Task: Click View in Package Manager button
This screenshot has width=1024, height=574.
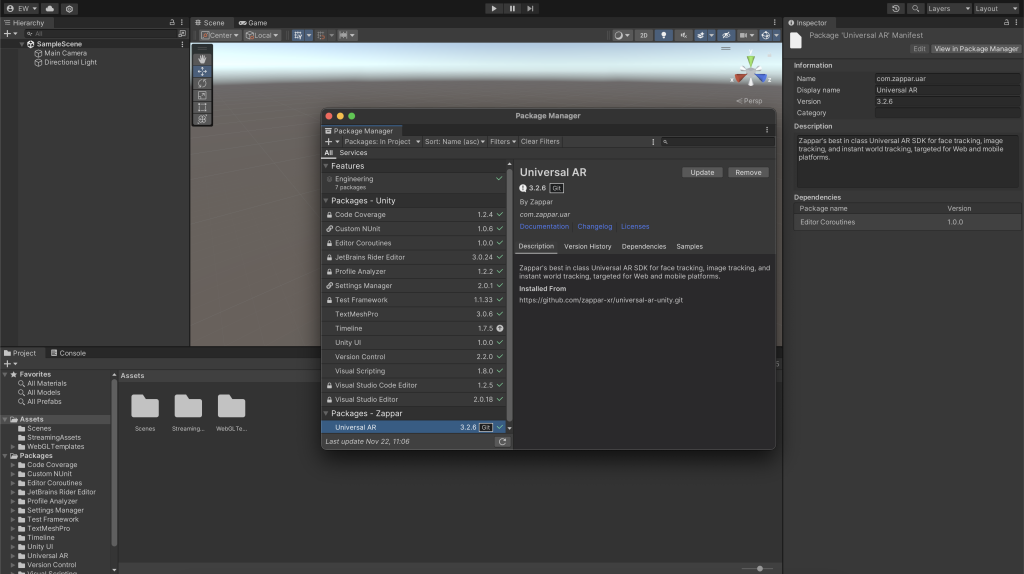Action: pos(976,49)
